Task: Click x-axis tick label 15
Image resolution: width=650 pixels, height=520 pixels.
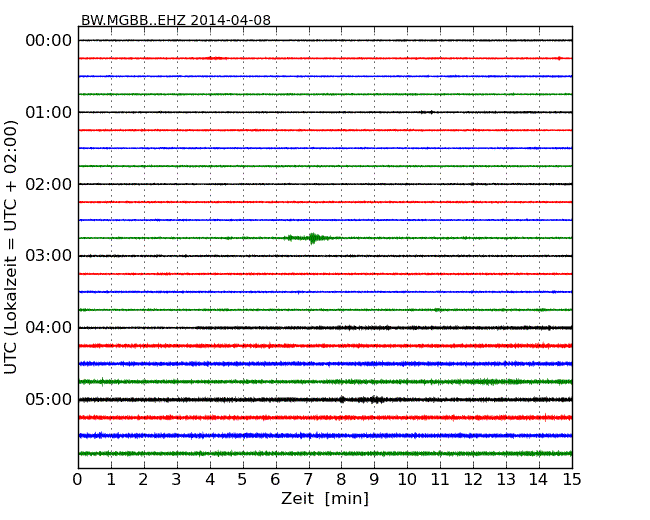Action: pyautogui.click(x=572, y=480)
